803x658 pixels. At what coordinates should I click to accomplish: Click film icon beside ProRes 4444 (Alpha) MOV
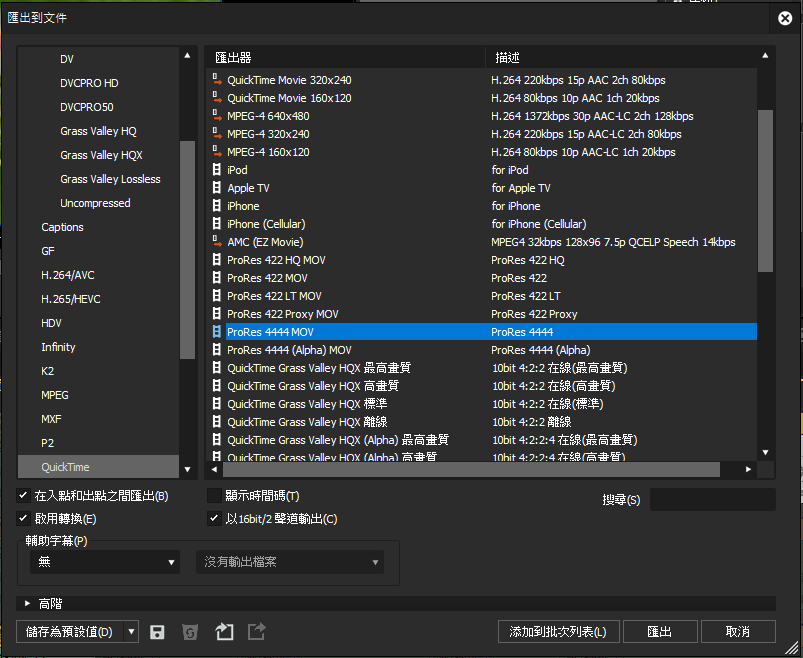(x=217, y=350)
